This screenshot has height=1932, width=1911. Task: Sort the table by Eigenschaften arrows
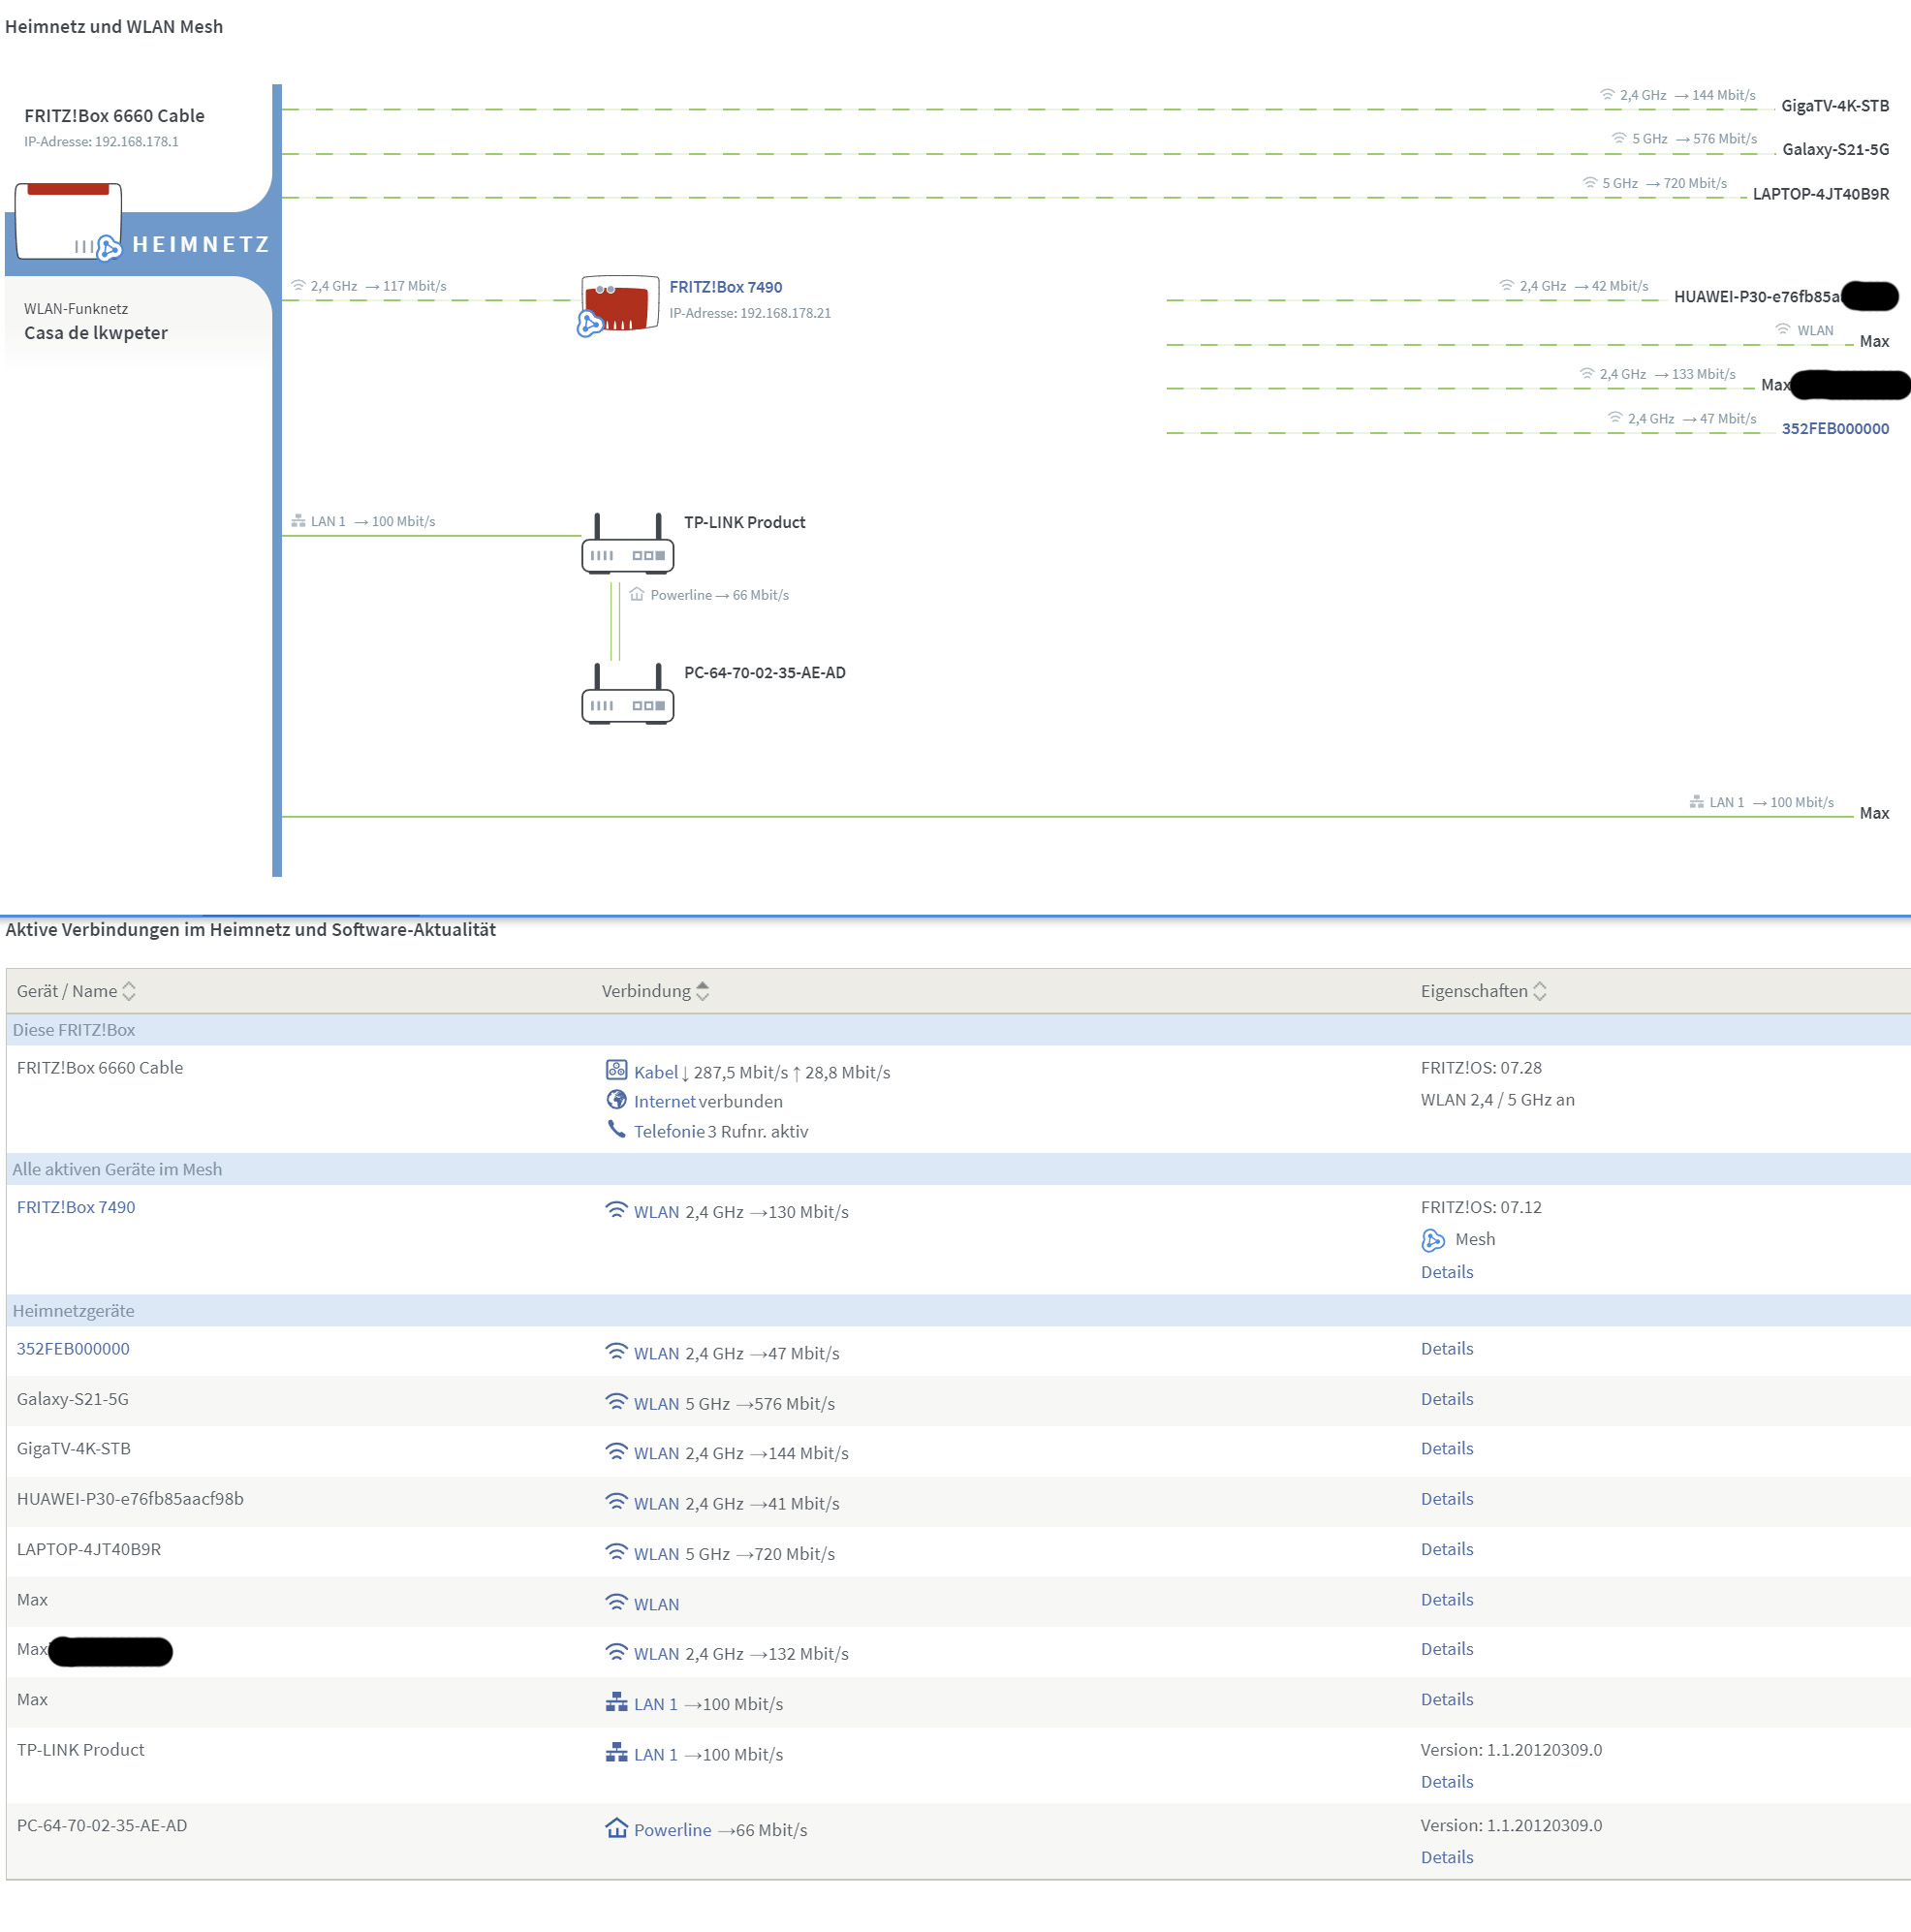pos(1540,991)
